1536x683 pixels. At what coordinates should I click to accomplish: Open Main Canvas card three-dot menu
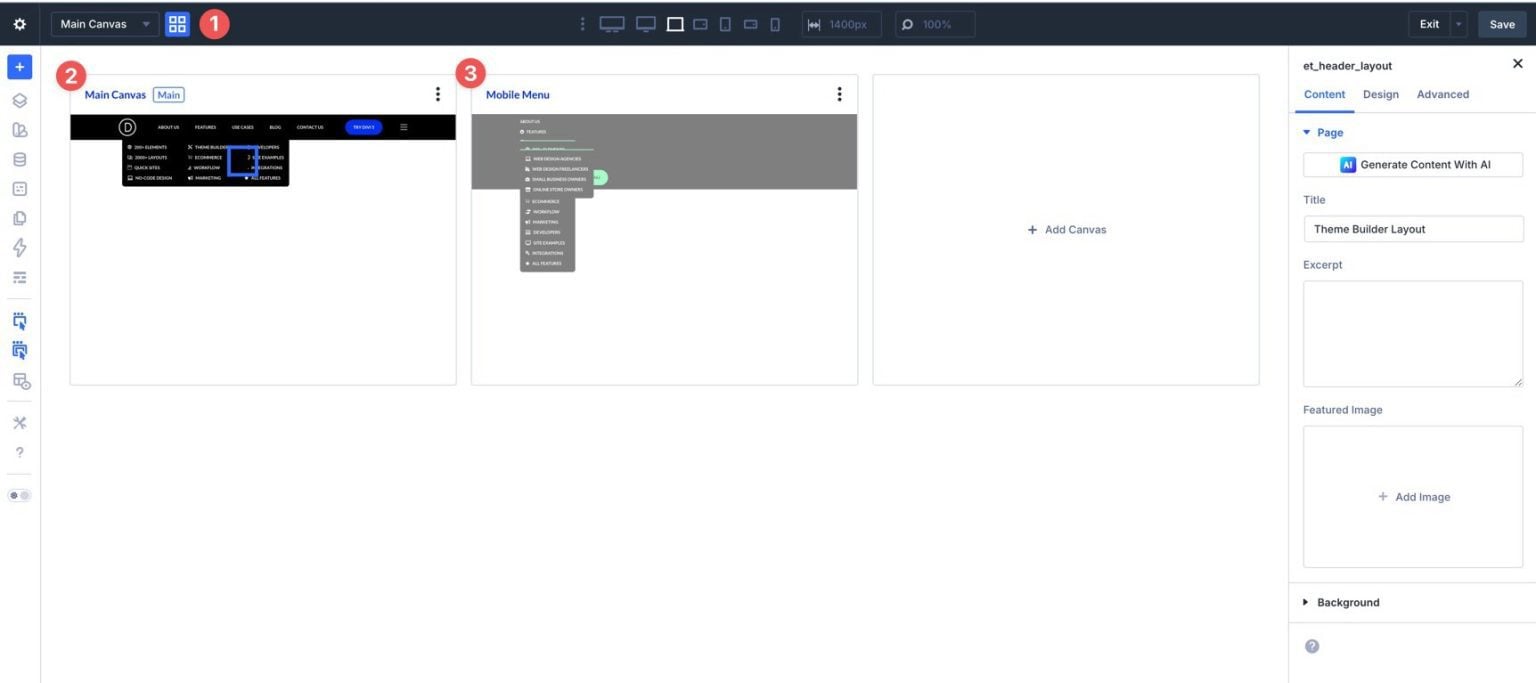pos(437,94)
